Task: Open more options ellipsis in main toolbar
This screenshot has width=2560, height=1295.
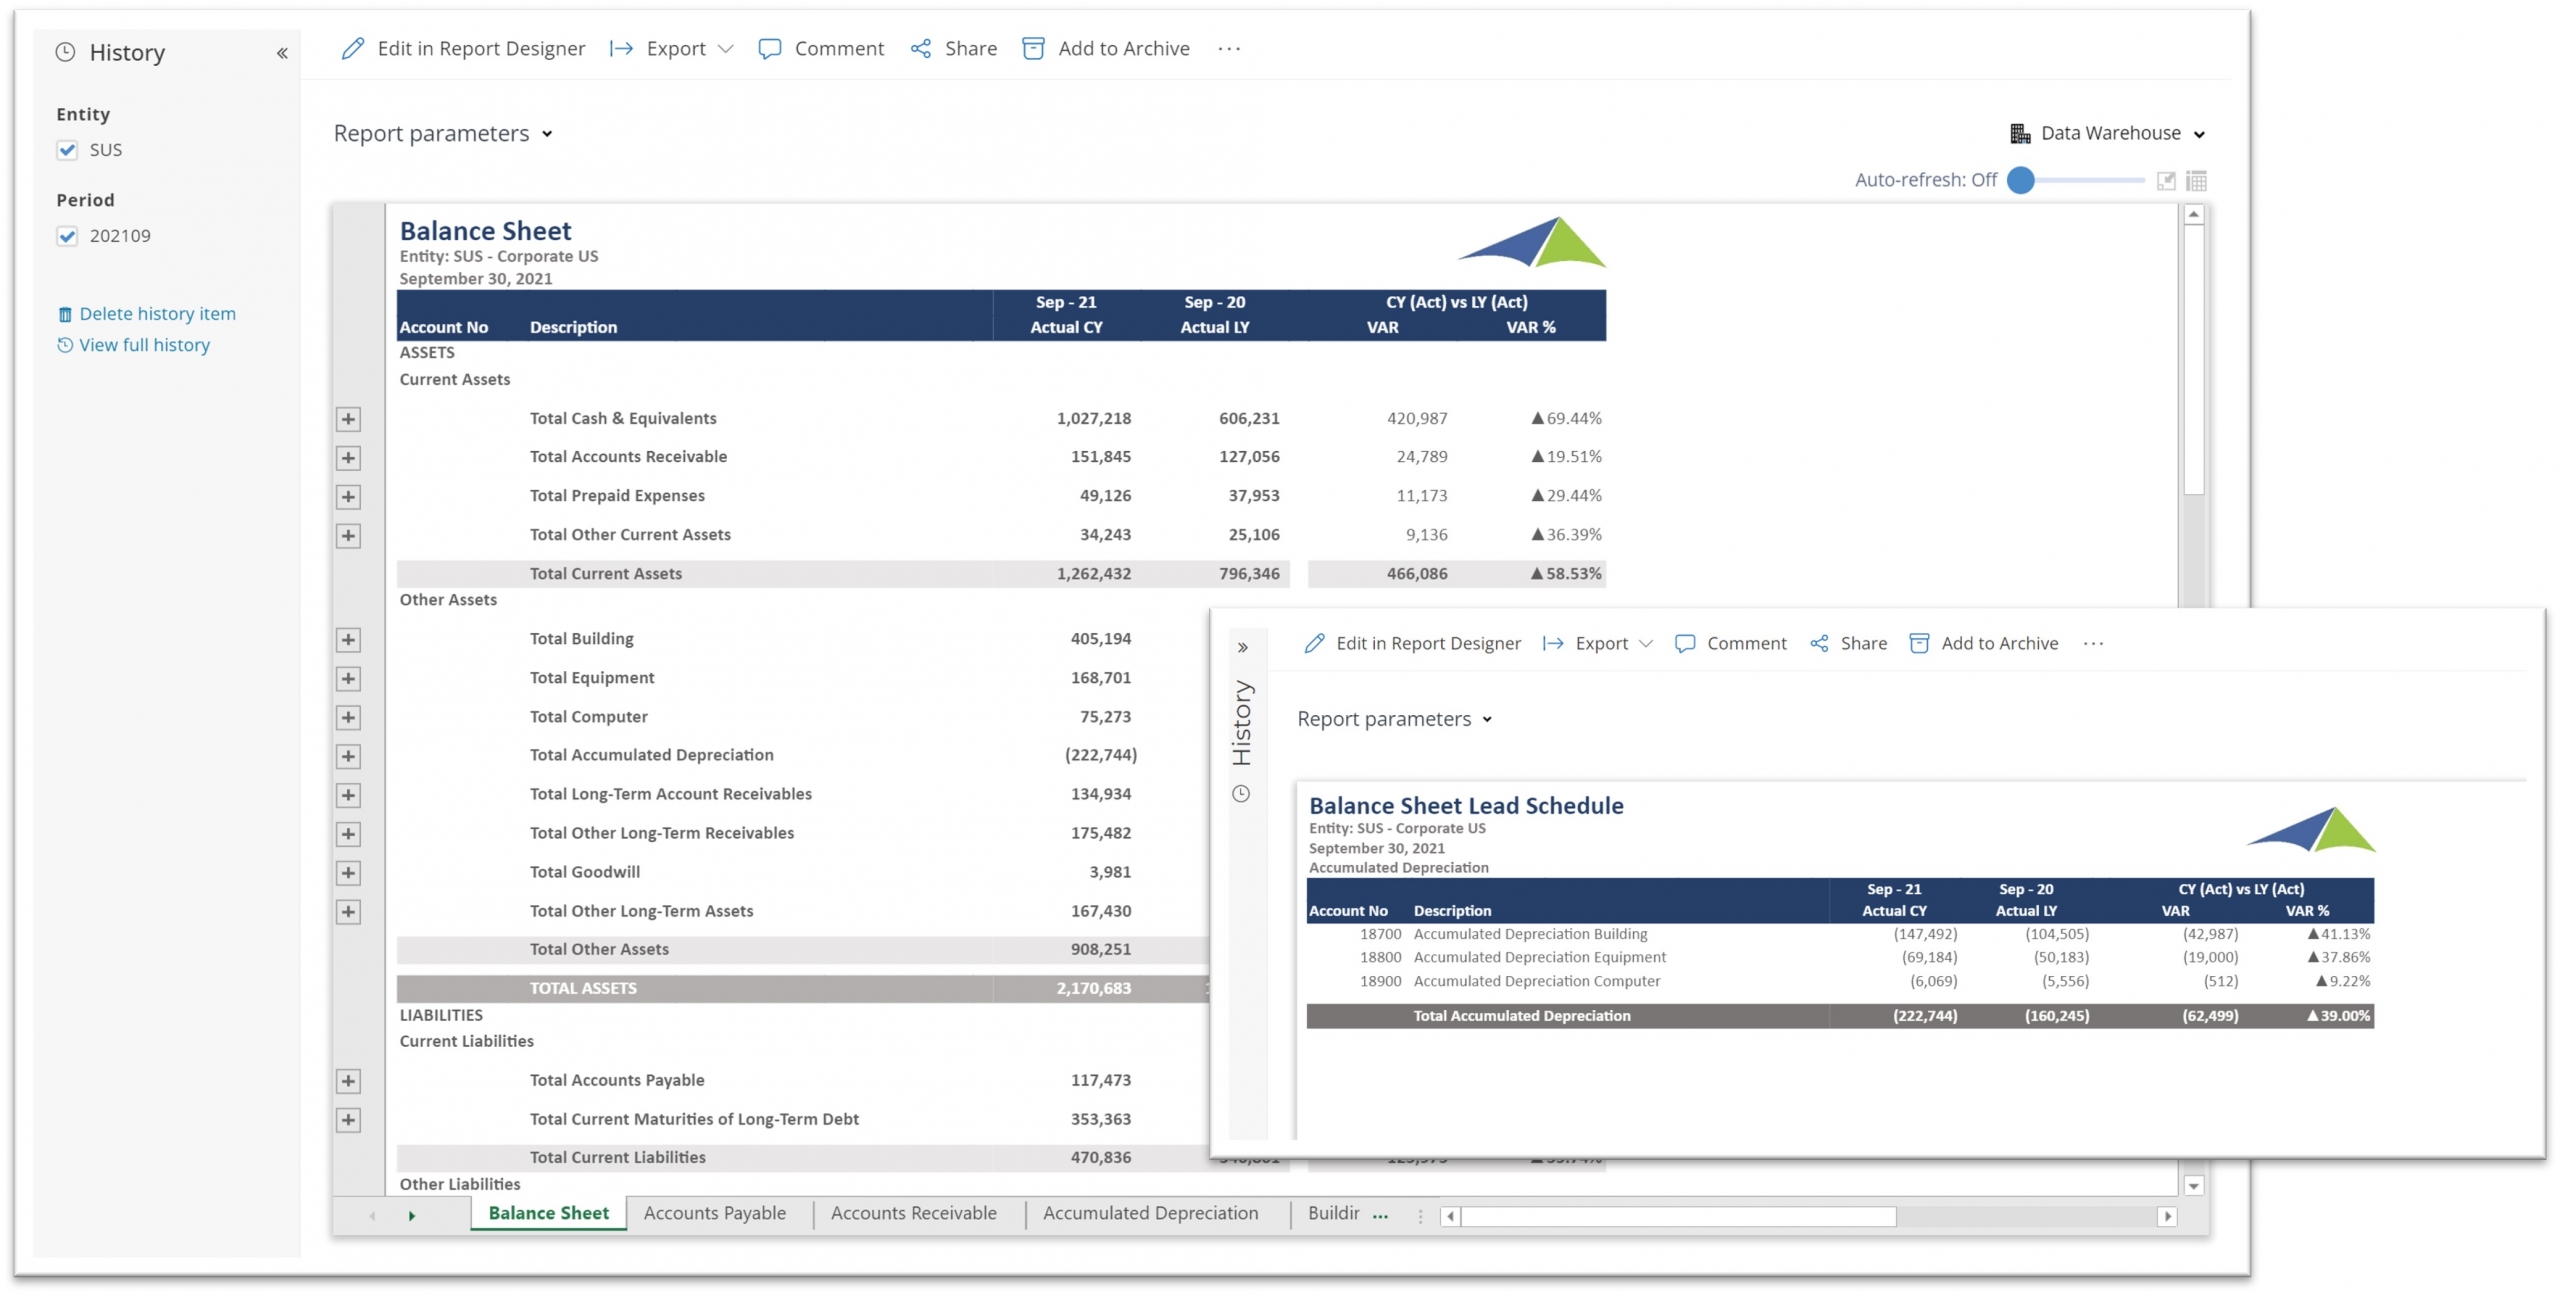Action: [1229, 48]
